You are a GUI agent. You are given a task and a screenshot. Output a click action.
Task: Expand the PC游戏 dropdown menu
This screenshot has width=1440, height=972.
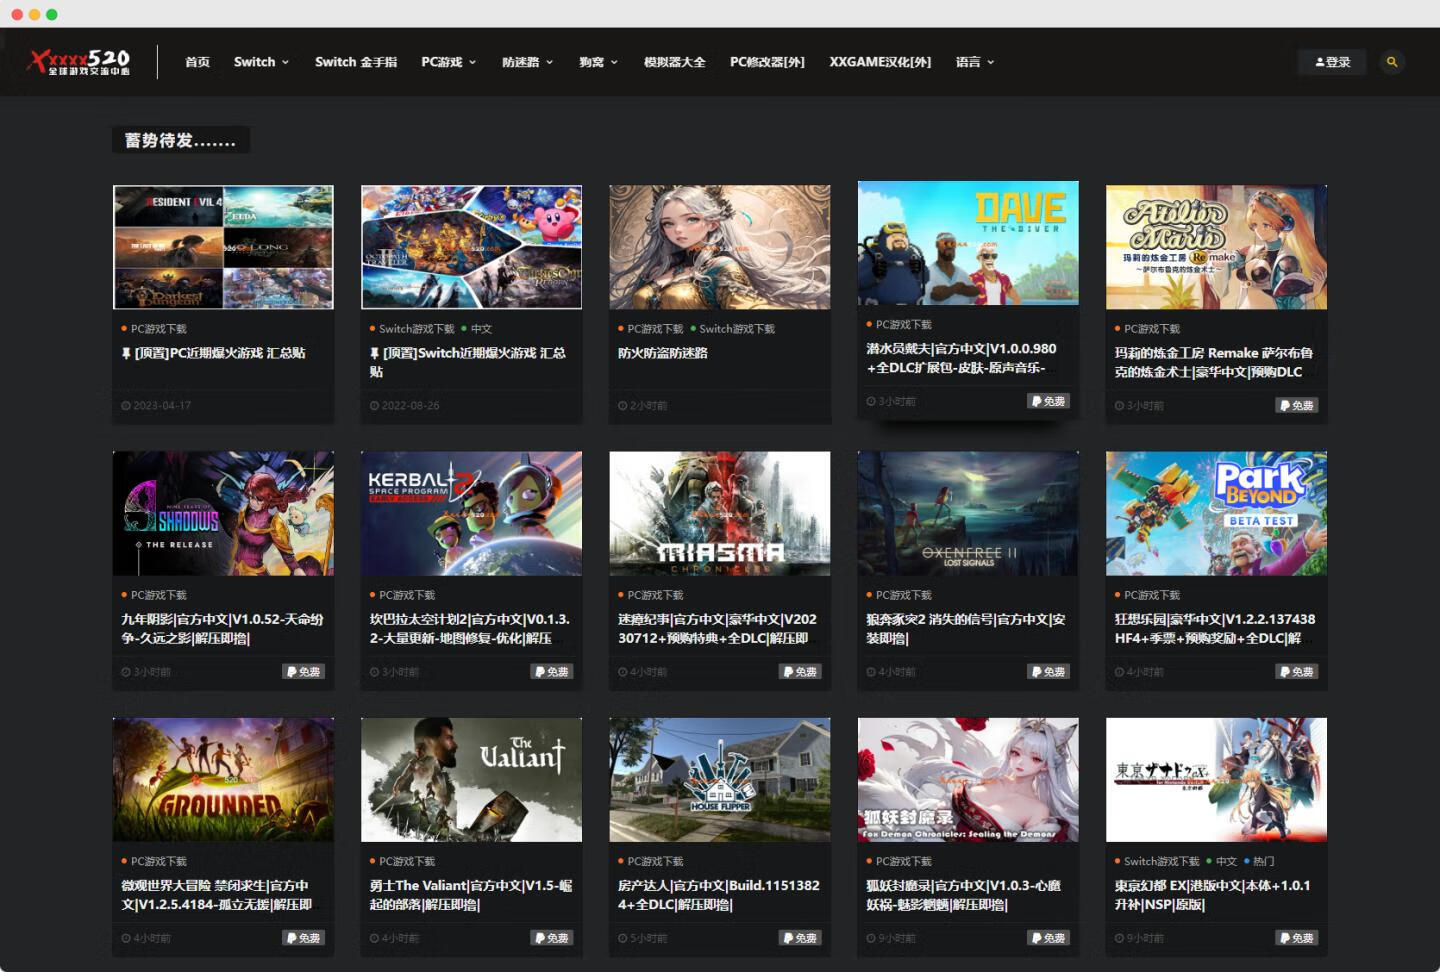(x=448, y=62)
